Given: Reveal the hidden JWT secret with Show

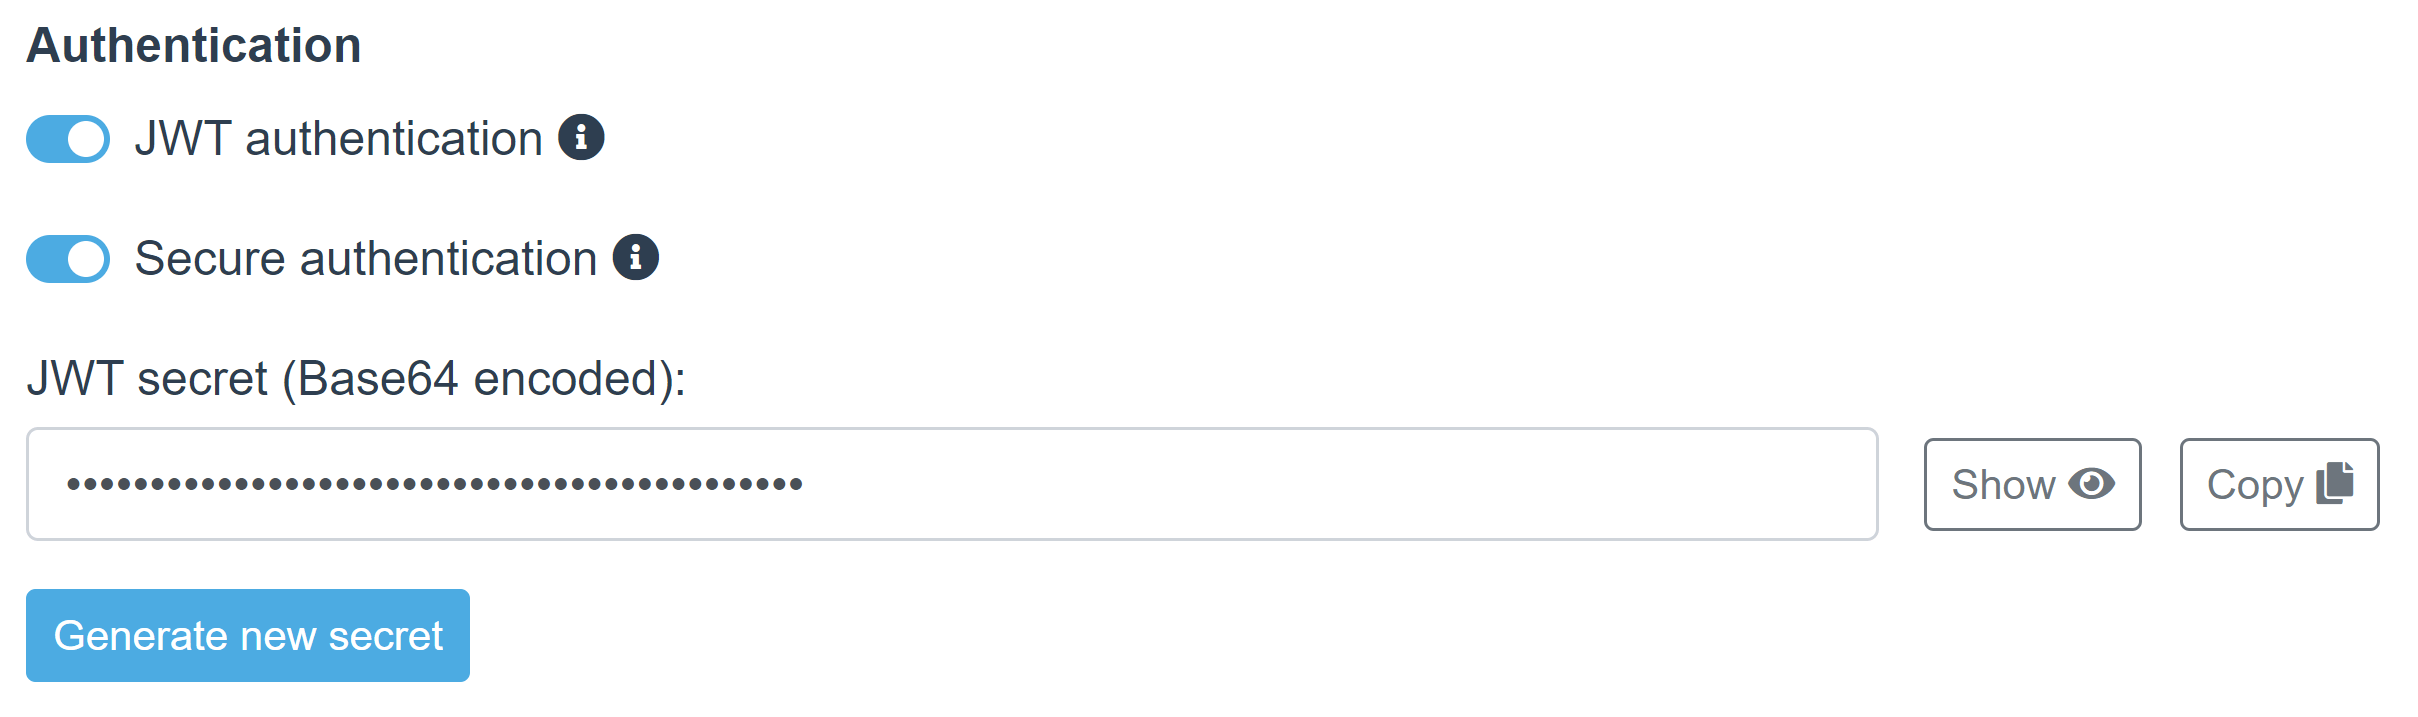Looking at the screenshot, I should tap(2032, 484).
